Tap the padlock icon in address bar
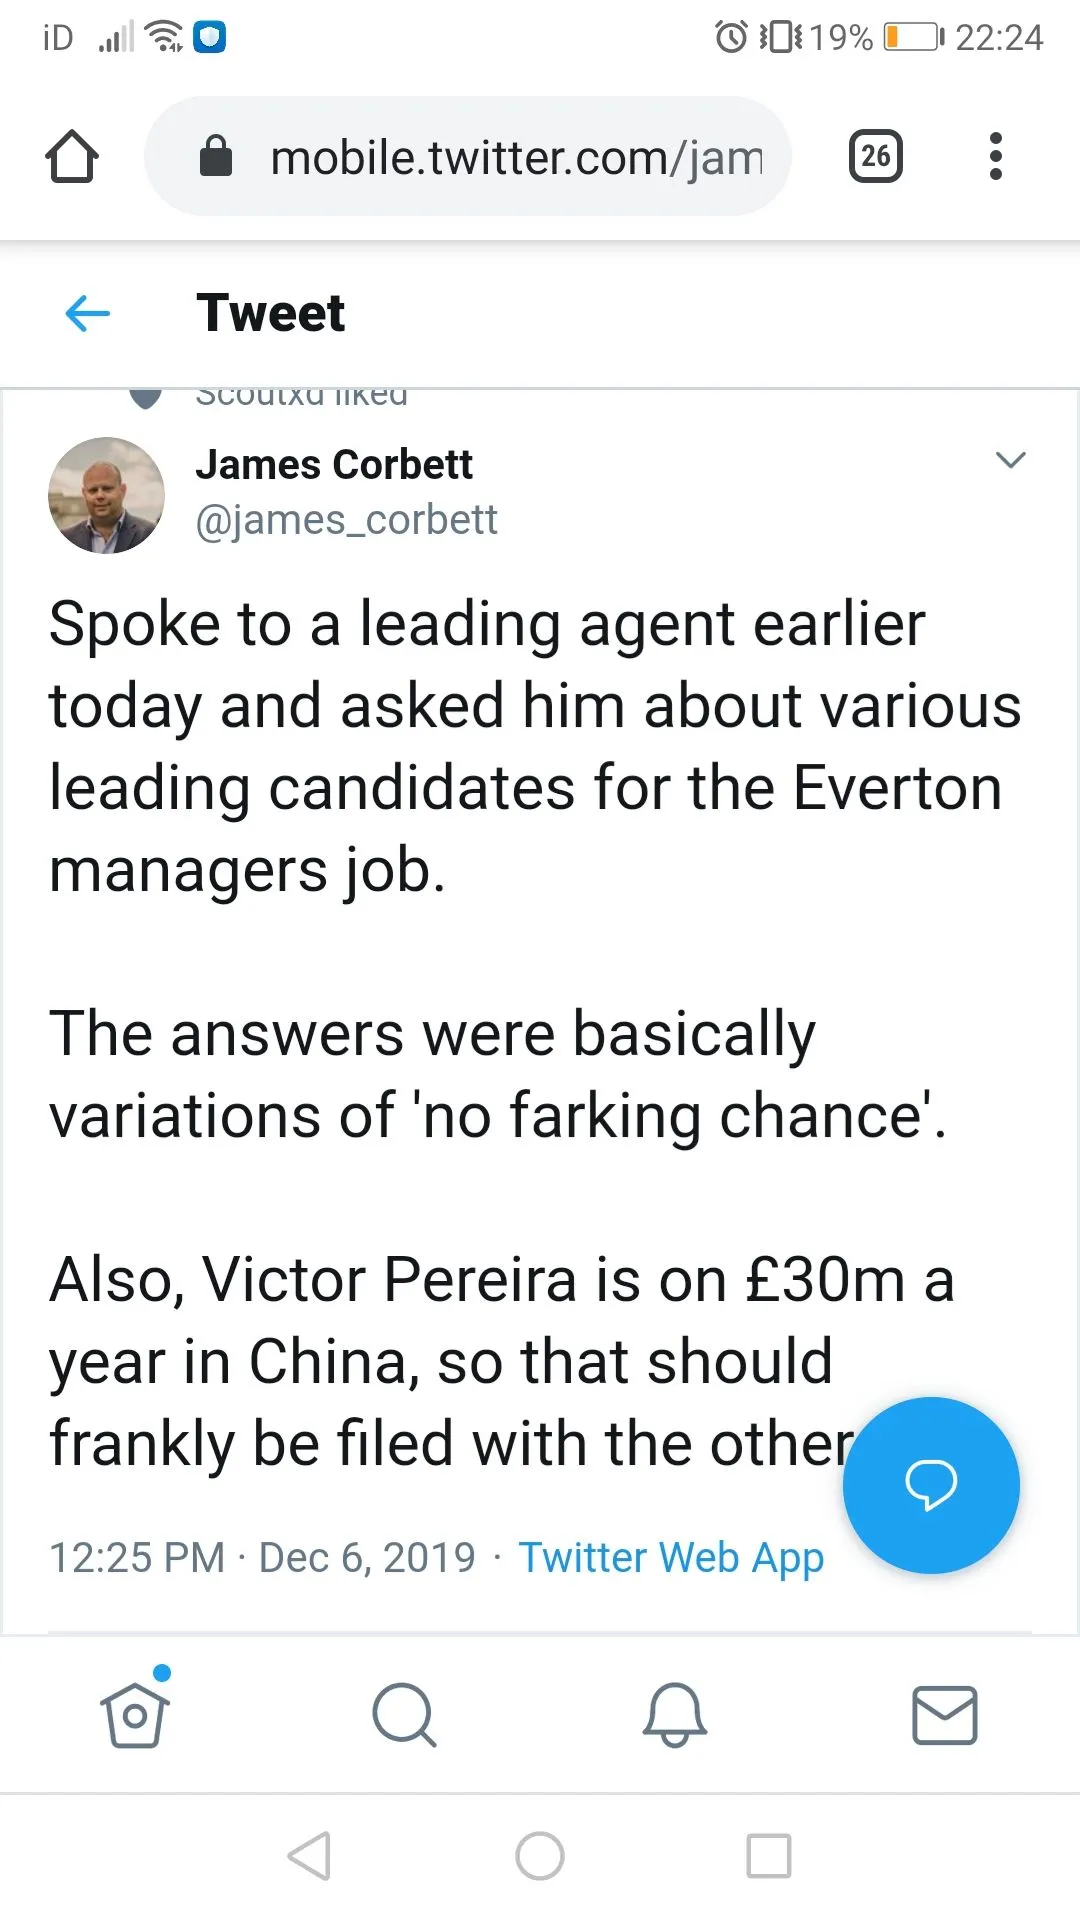Viewport: 1080px width, 1920px height. pyautogui.click(x=216, y=157)
